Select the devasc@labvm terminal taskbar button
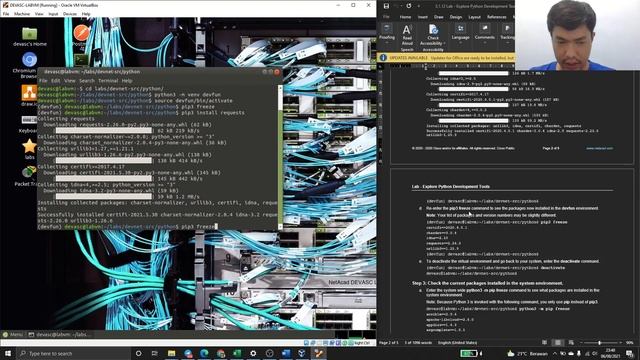This screenshot has height=360, width=640. (x=60, y=334)
